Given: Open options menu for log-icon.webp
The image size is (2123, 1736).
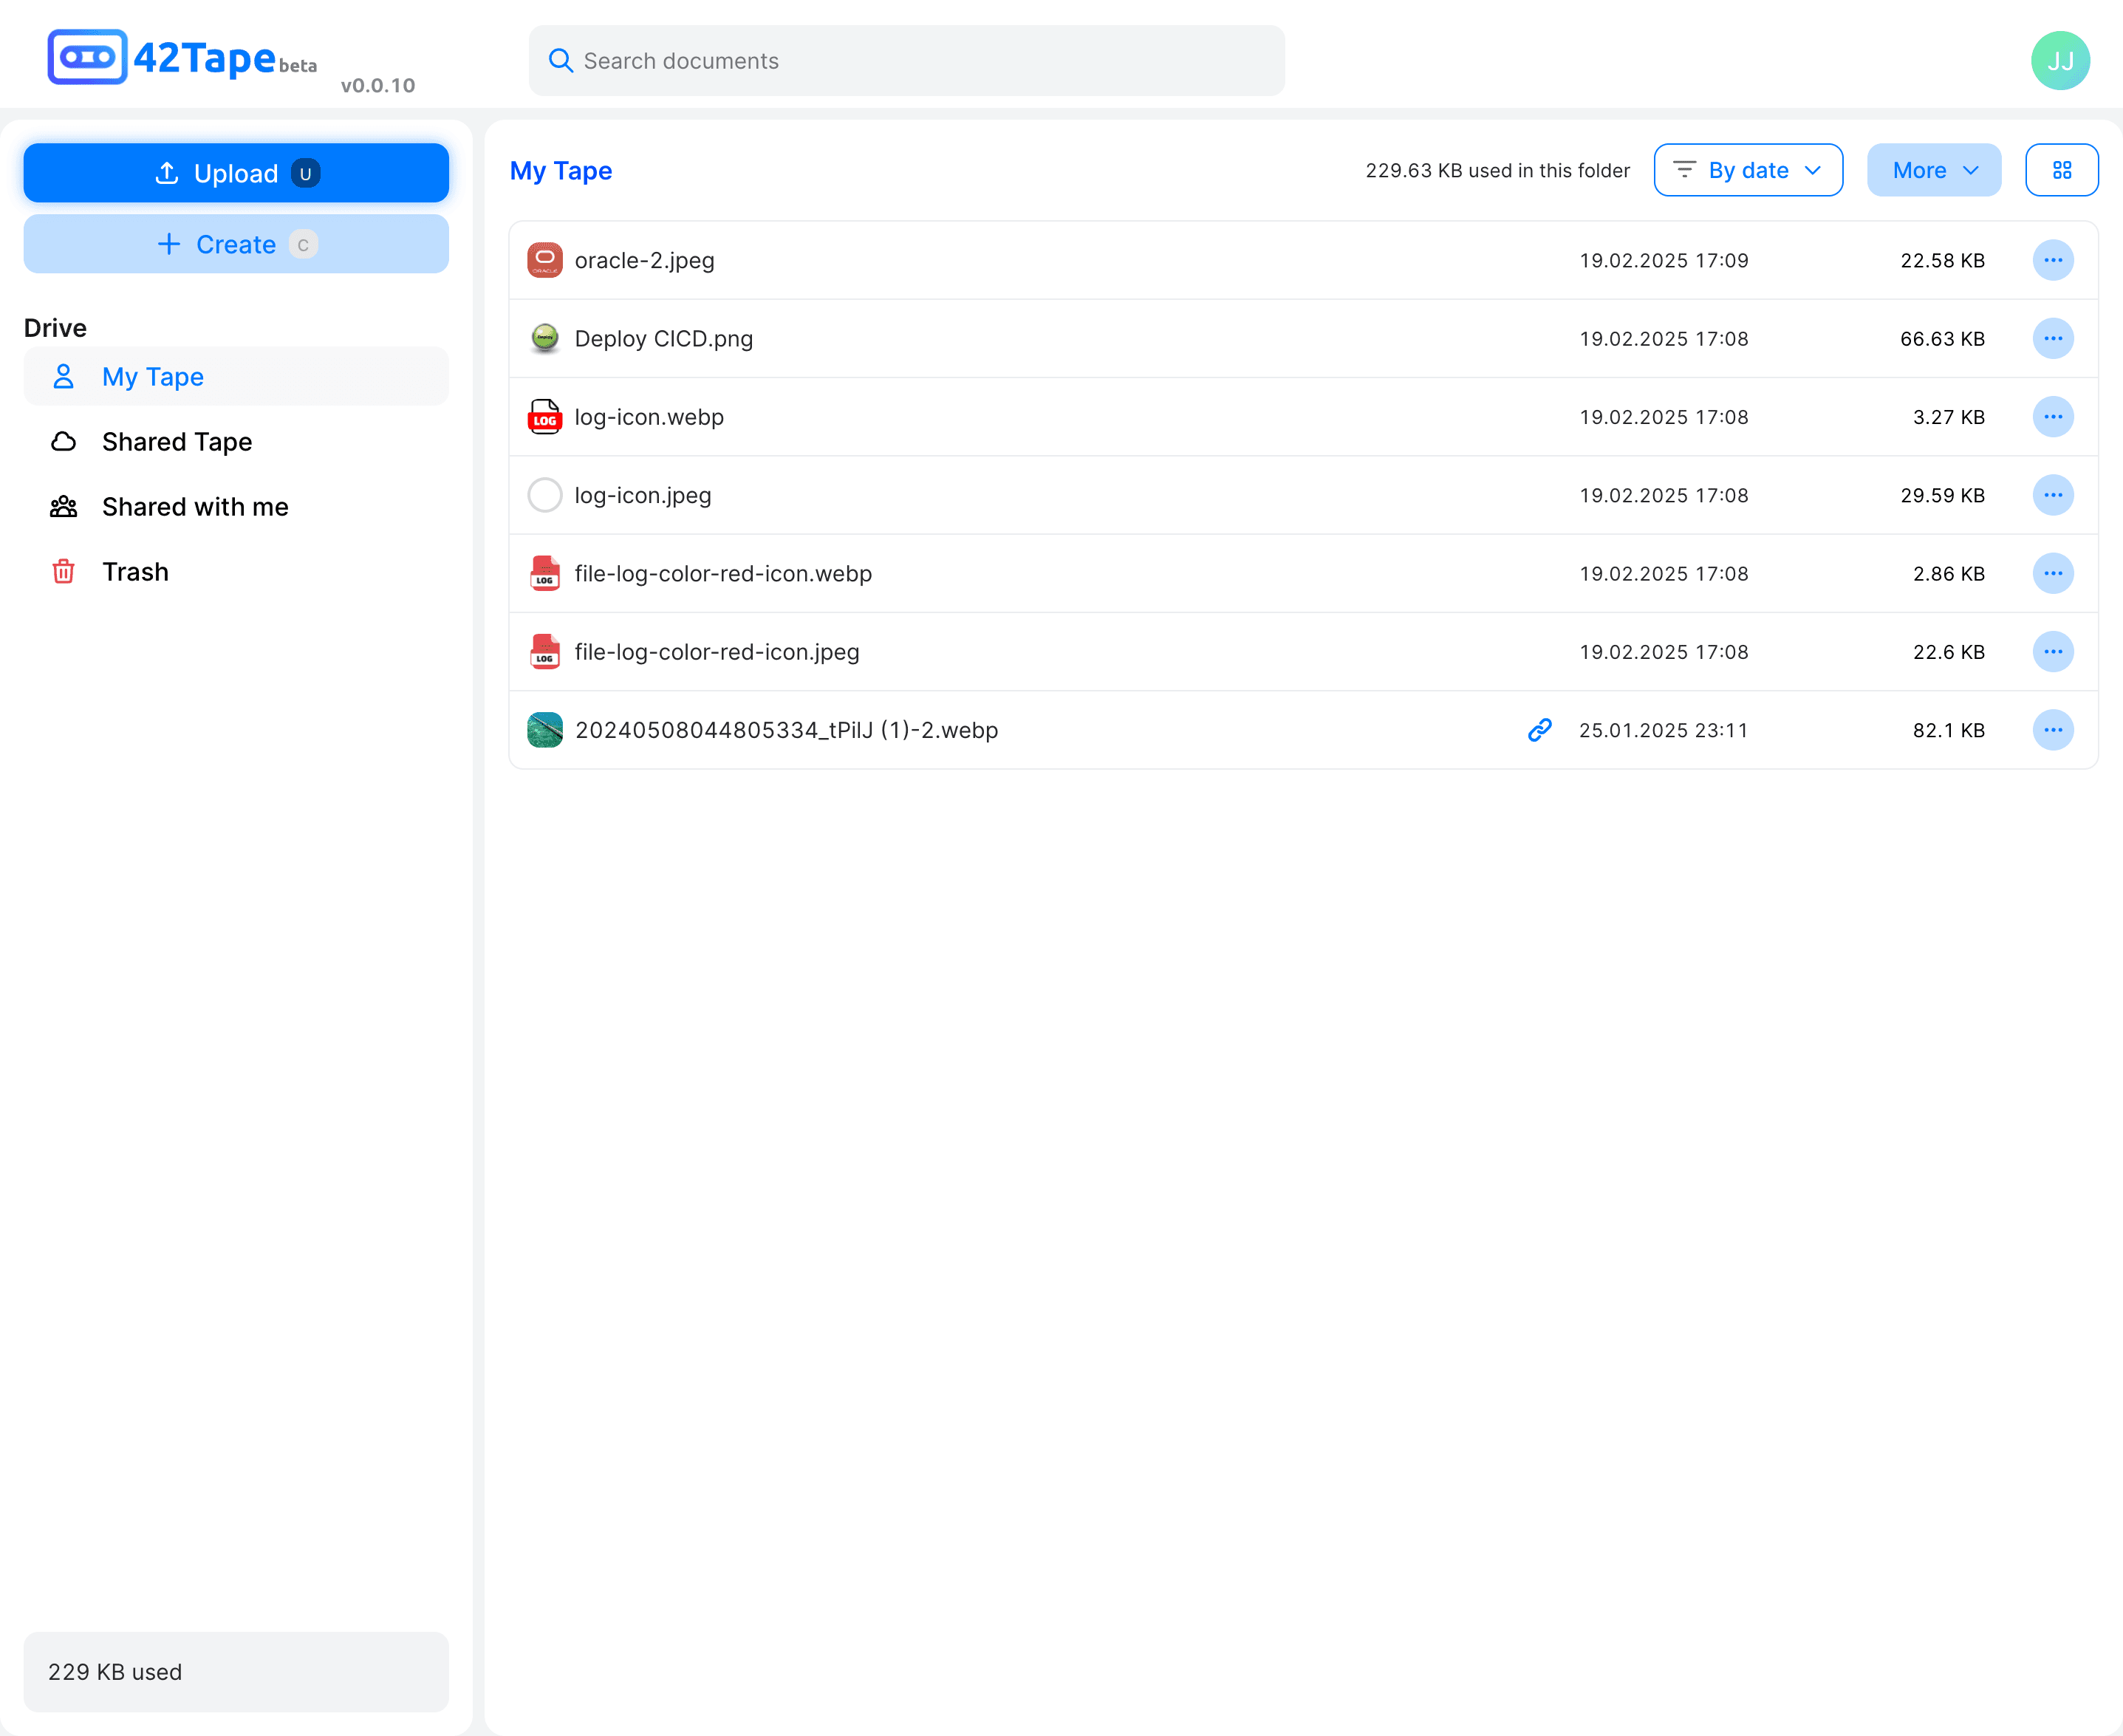Looking at the screenshot, I should point(2053,417).
